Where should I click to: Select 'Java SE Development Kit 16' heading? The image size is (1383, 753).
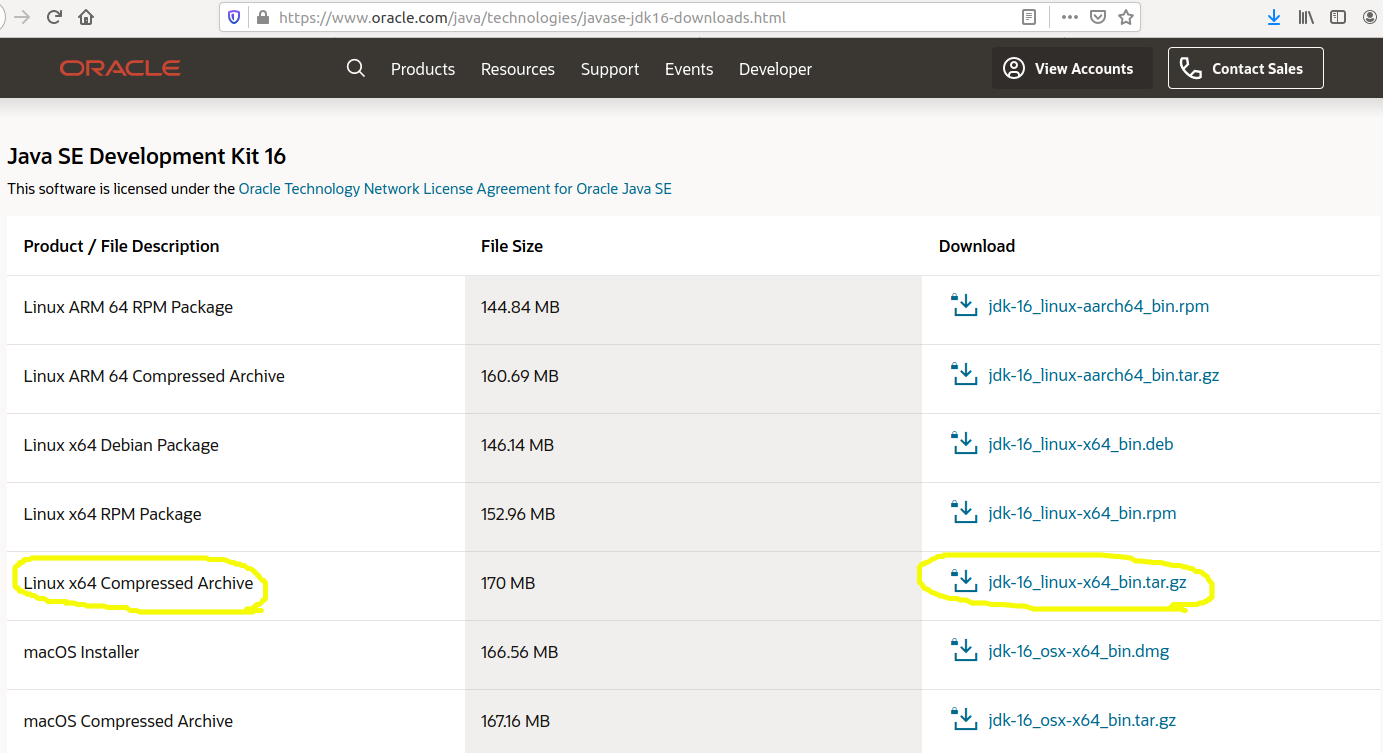[x=146, y=156]
